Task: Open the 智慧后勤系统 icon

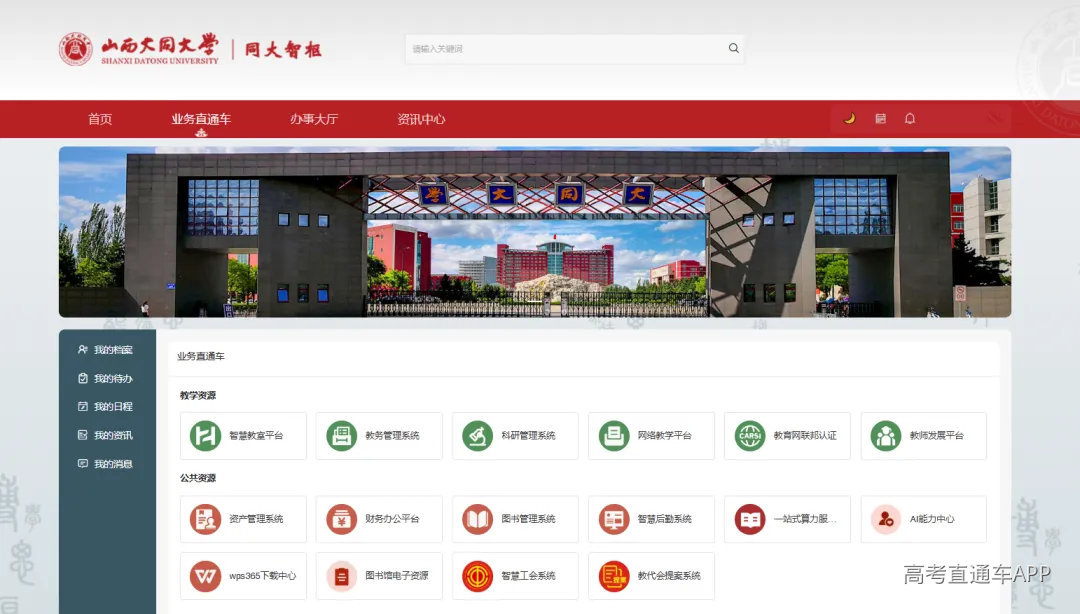Action: (614, 520)
